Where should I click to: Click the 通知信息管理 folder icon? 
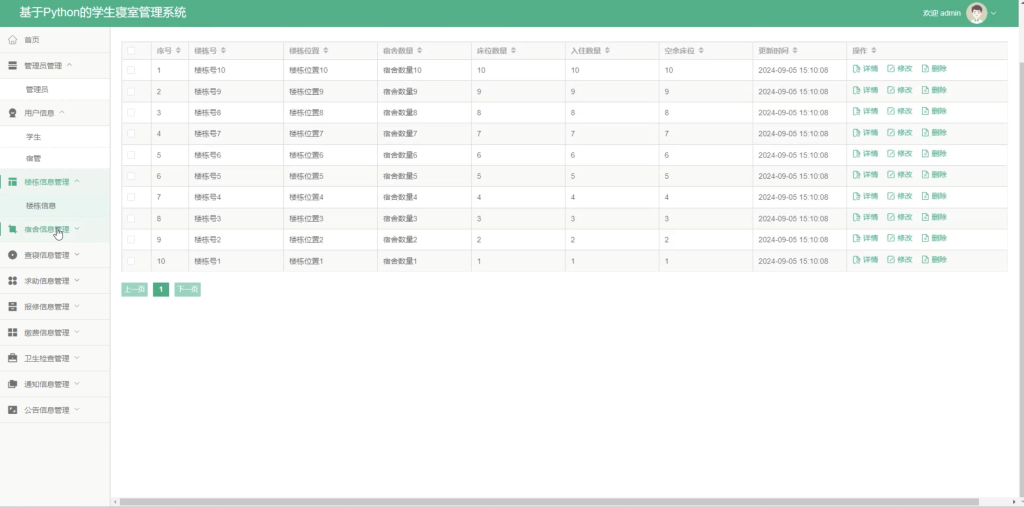12,384
